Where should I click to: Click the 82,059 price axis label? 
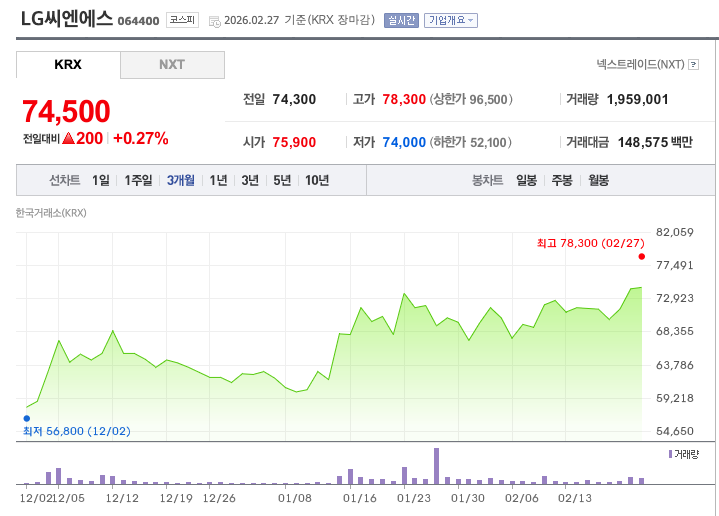pos(675,232)
